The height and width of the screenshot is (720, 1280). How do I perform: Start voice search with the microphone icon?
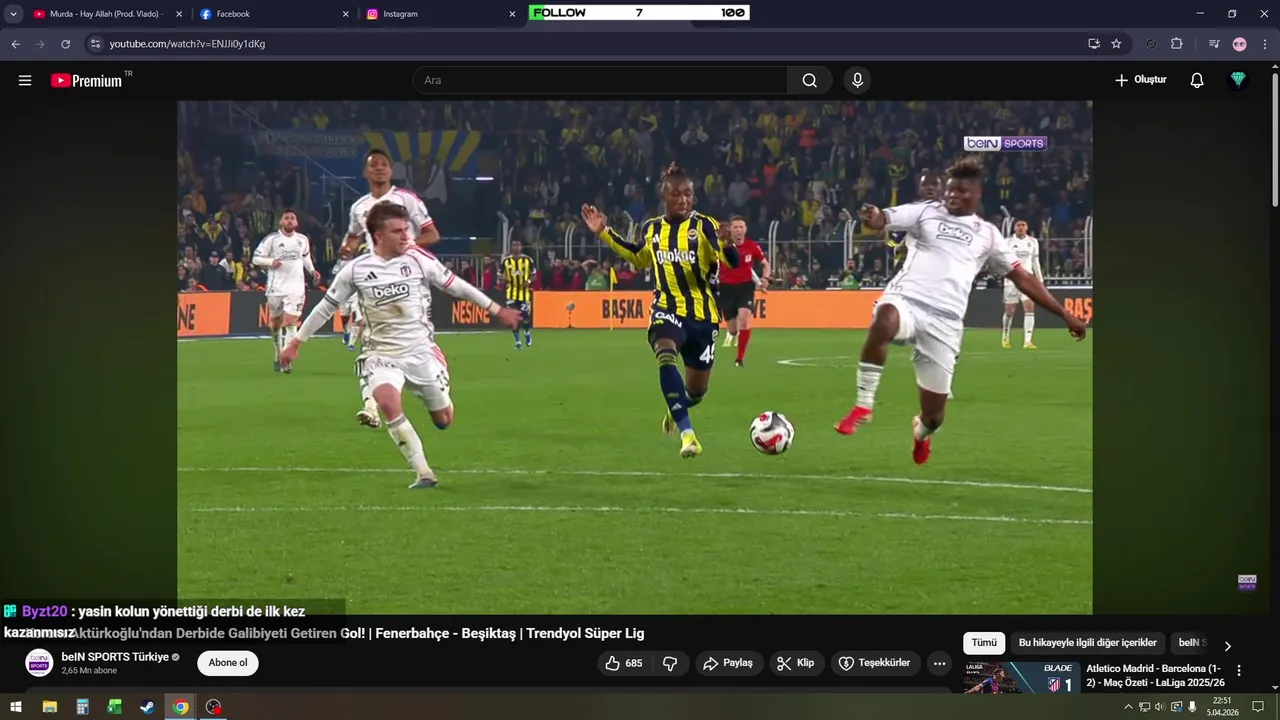click(x=857, y=80)
